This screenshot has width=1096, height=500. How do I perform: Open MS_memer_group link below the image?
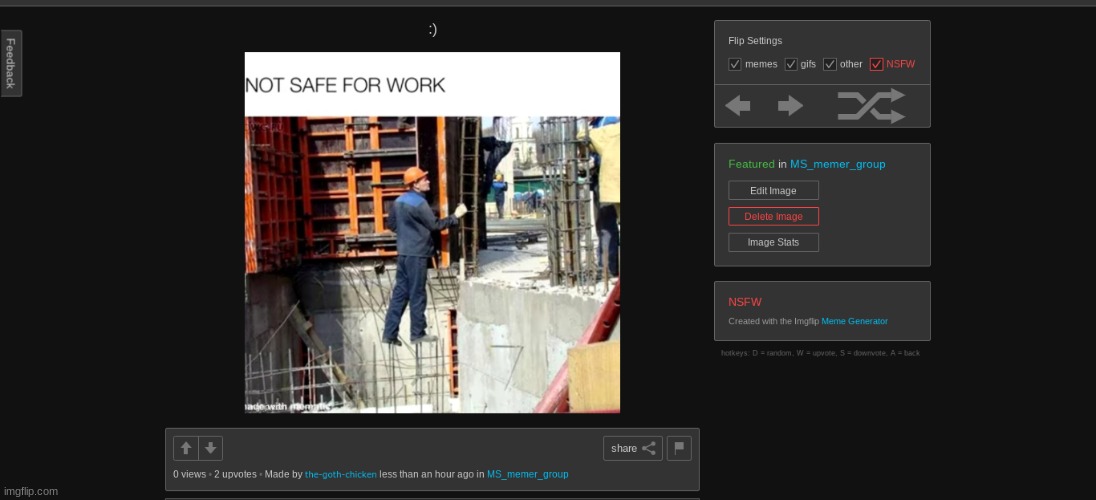click(x=527, y=474)
